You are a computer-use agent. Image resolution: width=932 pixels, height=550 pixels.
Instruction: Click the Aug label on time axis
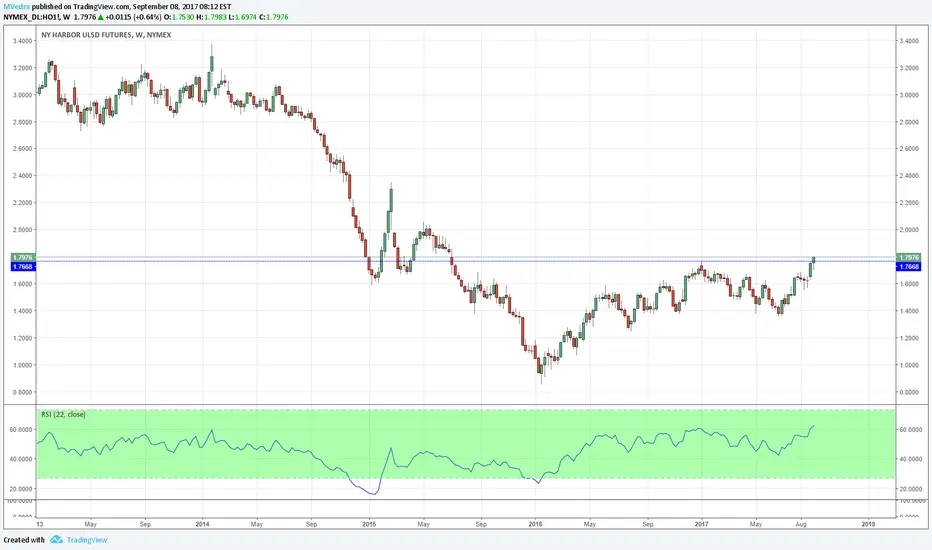(801, 524)
